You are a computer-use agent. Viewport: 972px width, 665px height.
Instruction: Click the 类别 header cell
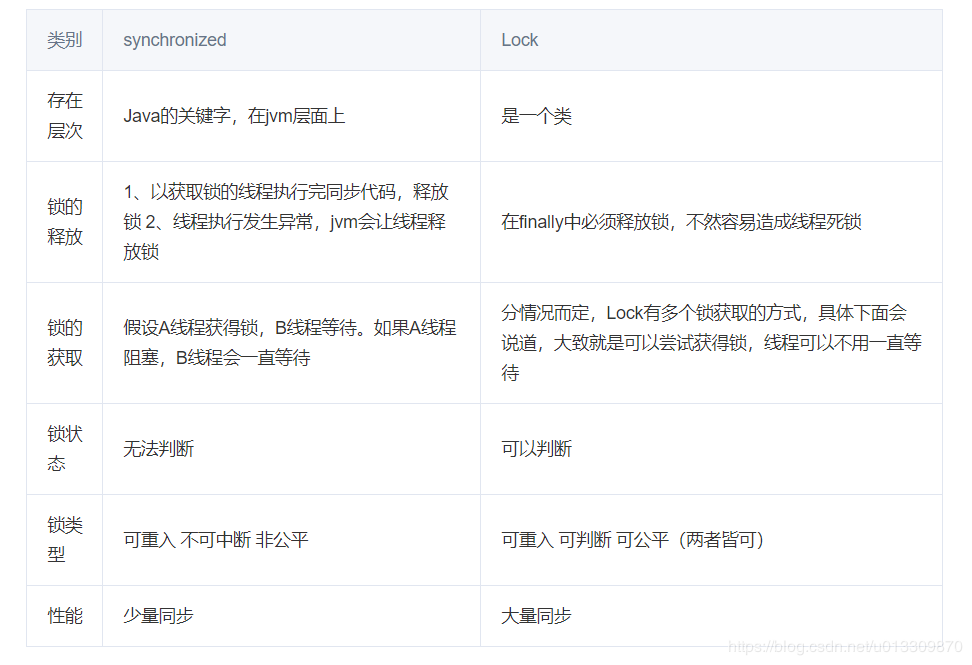[64, 40]
